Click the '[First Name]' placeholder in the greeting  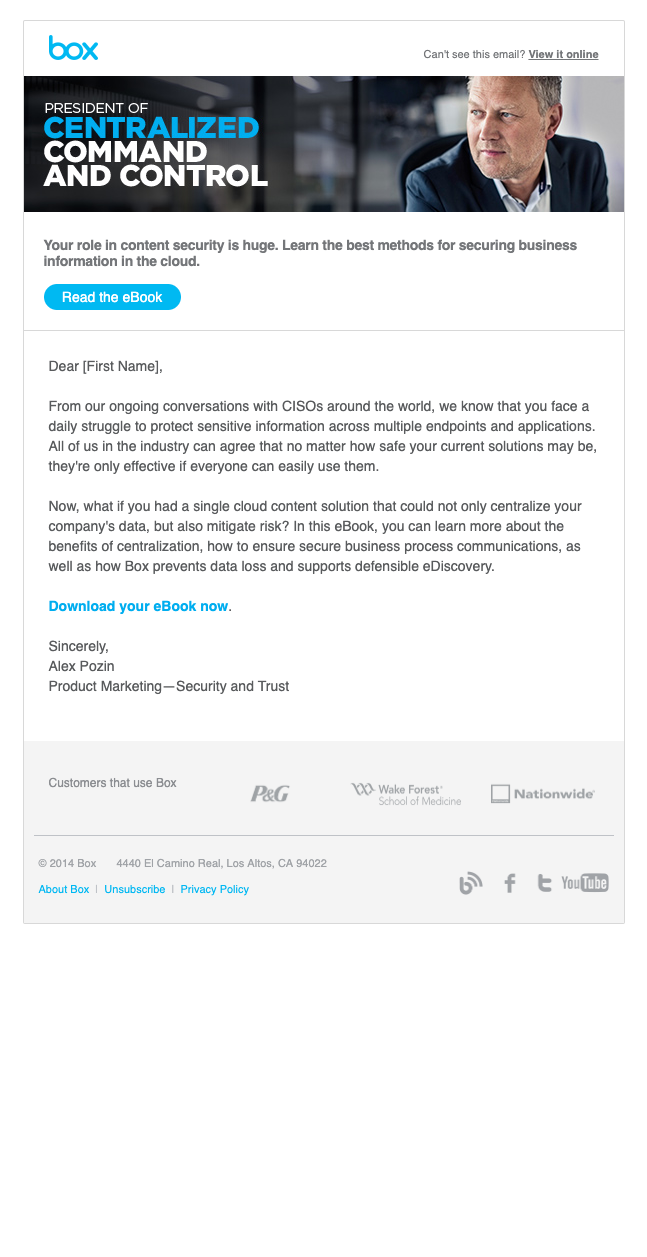click(121, 367)
